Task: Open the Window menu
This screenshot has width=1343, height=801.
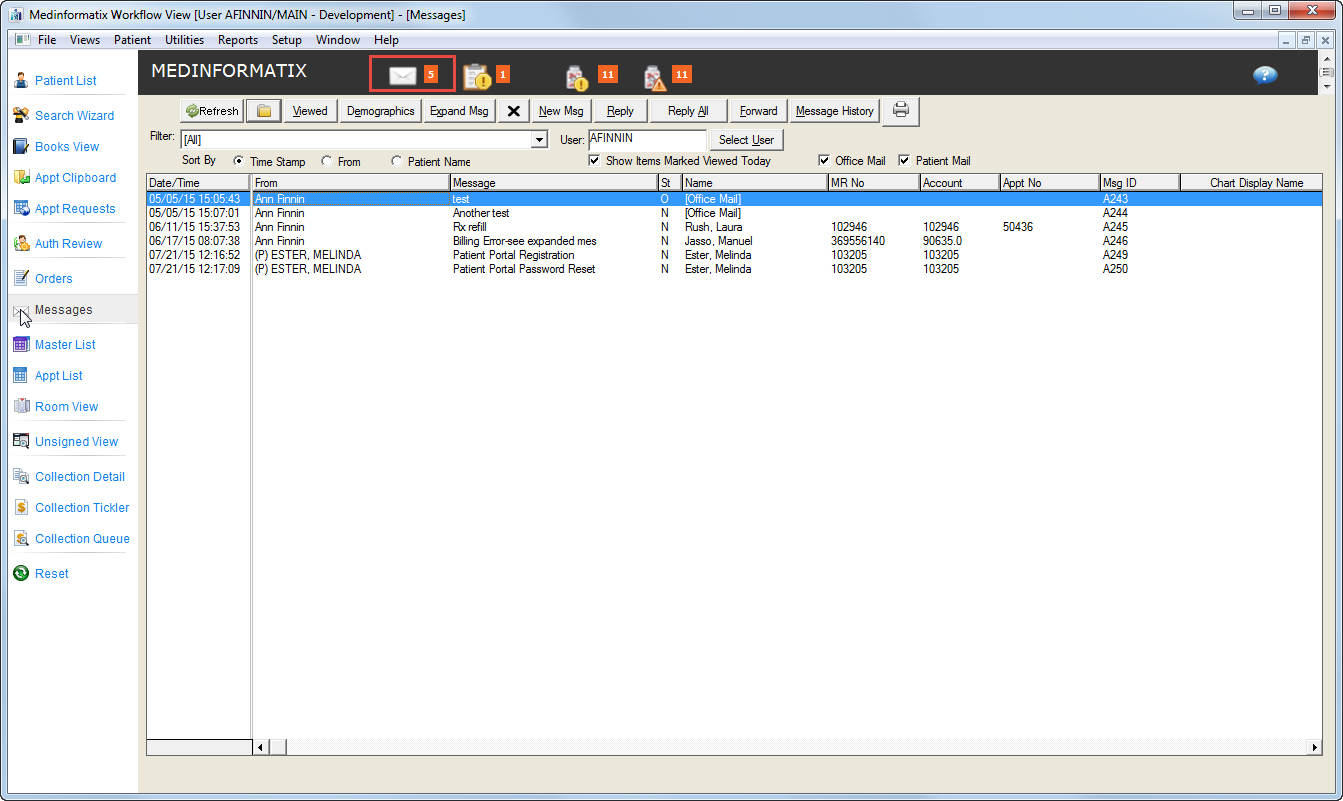Action: point(338,40)
